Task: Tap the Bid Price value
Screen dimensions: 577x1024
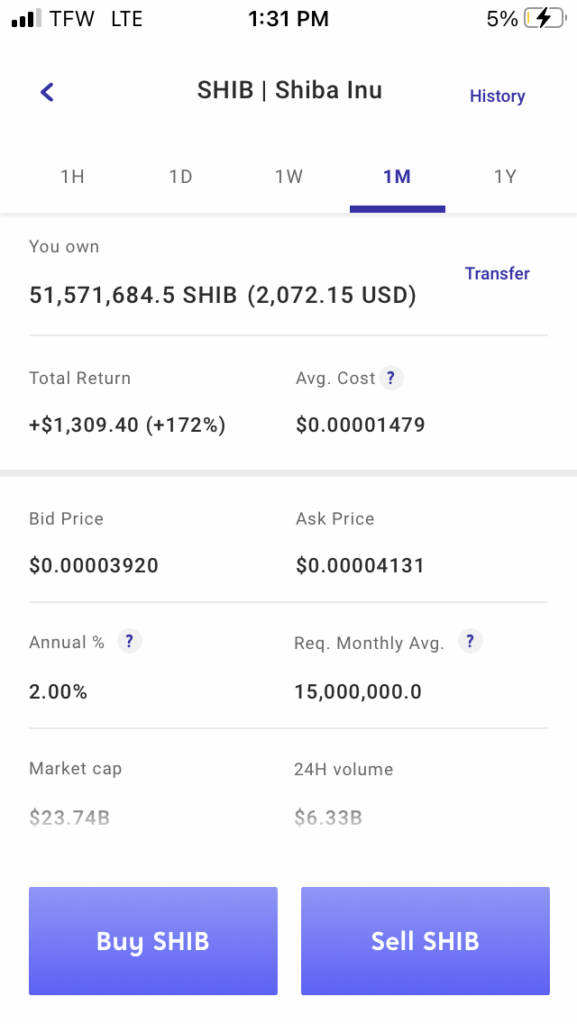Action: pyautogui.click(x=94, y=566)
